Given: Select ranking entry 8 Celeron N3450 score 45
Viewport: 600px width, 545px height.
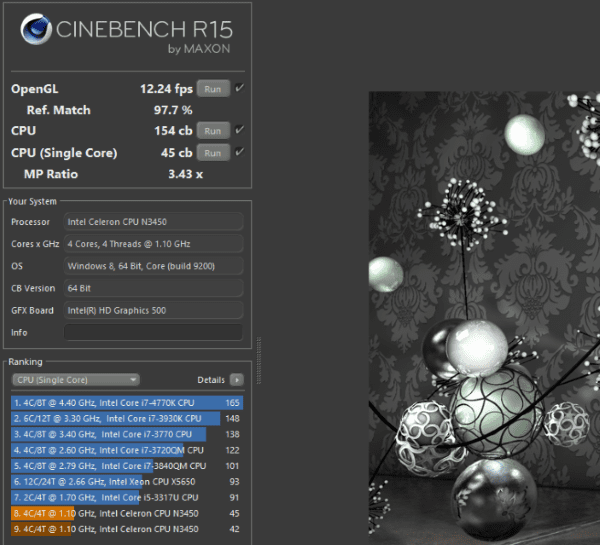Looking at the screenshot, I should coord(127,513).
